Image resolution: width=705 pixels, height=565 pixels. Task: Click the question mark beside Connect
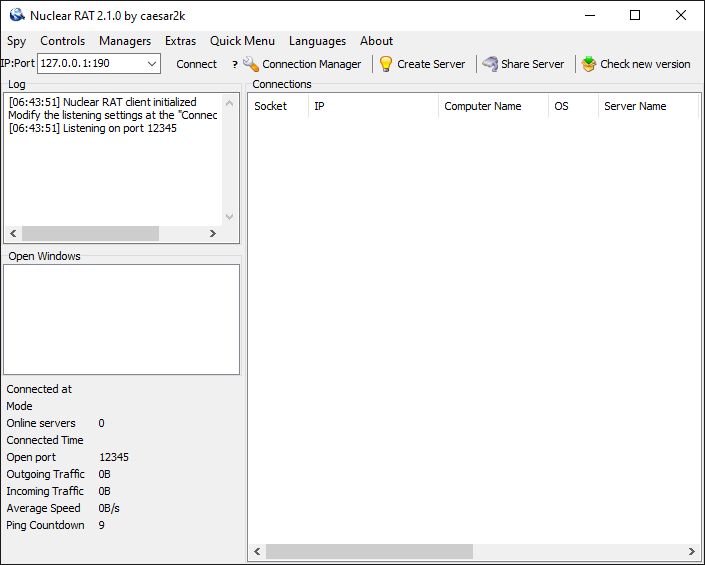(235, 64)
